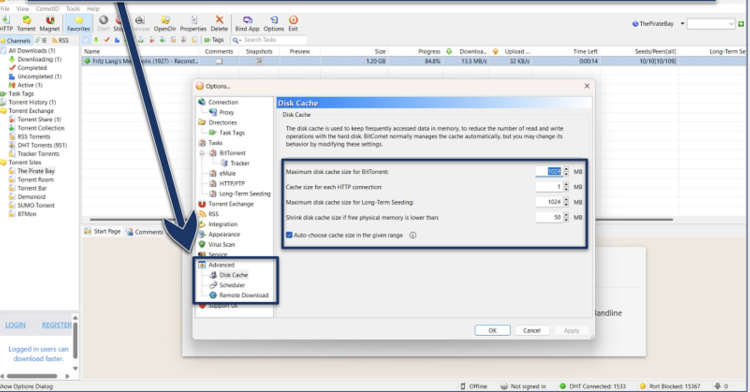Collapse the BitTorrent node in Options tree
The width and height of the screenshot is (750, 392).
202,153
